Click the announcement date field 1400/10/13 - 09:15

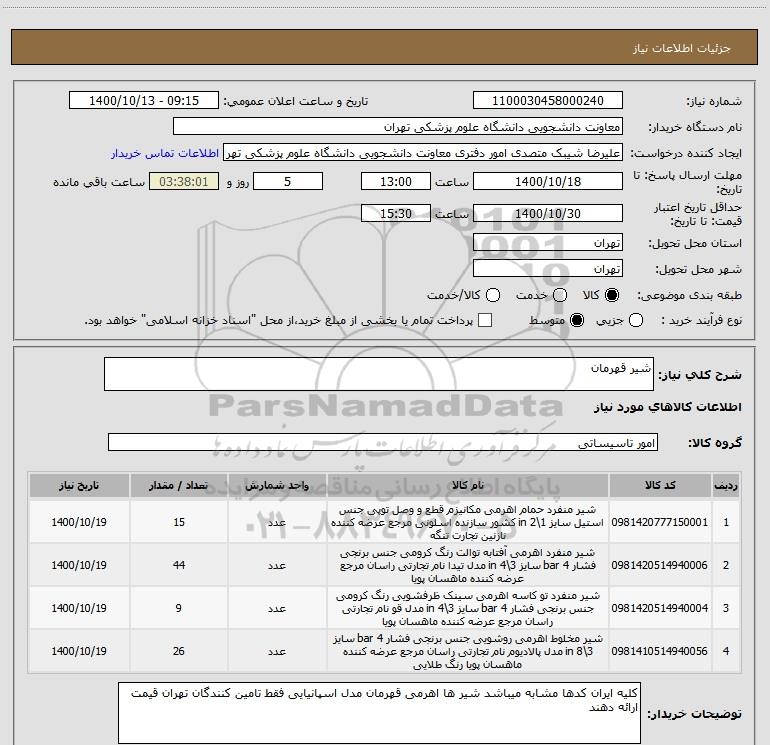click(x=144, y=101)
